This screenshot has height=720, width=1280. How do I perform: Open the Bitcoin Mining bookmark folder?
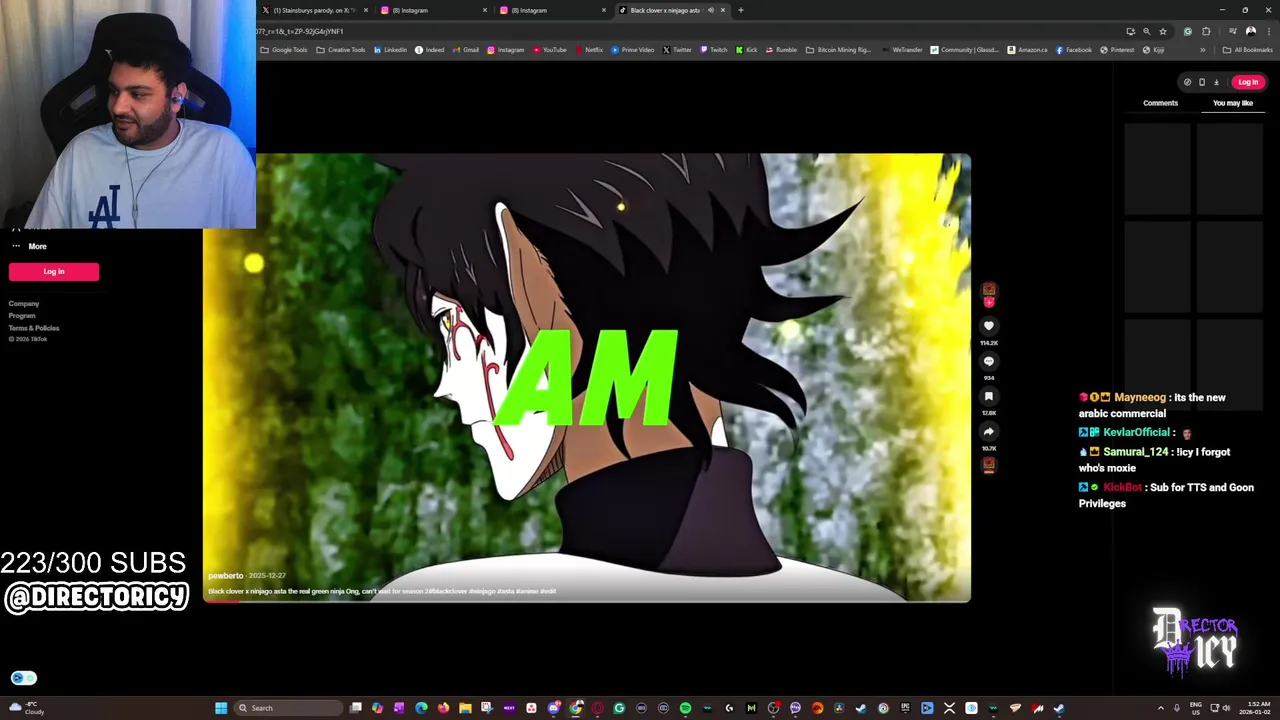coord(838,50)
